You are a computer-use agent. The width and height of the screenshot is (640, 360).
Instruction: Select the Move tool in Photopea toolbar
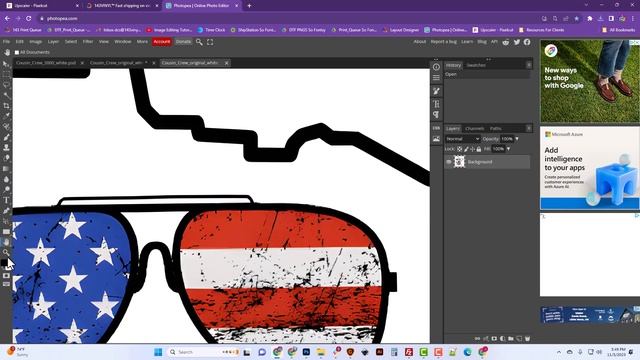(6, 64)
